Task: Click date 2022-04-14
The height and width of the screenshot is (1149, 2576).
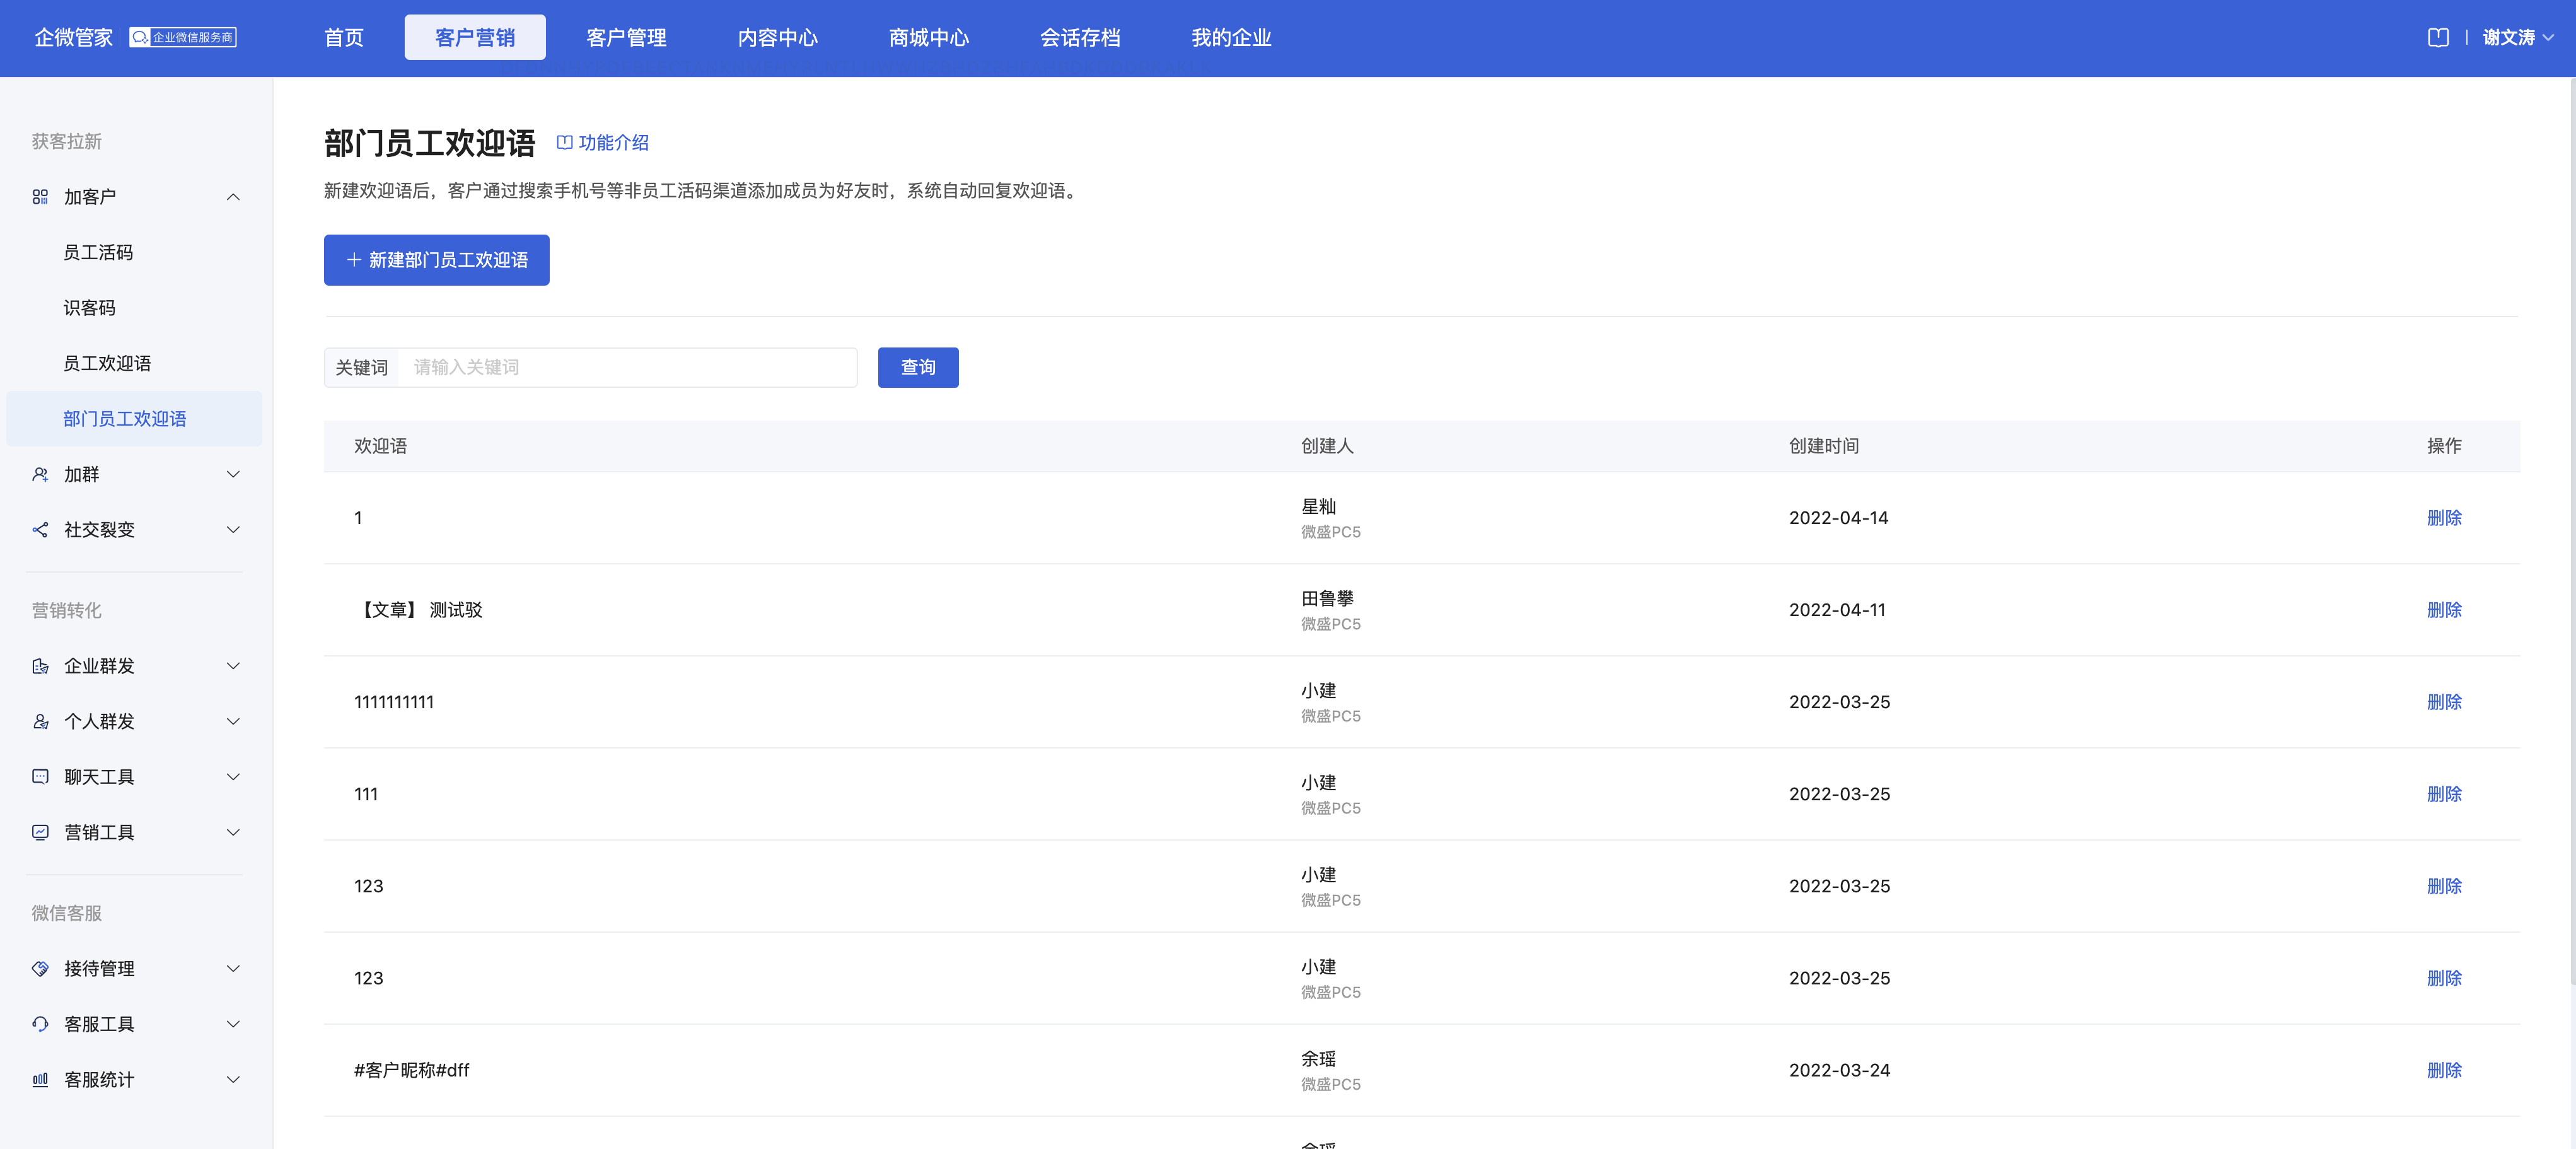Action: [1838, 518]
